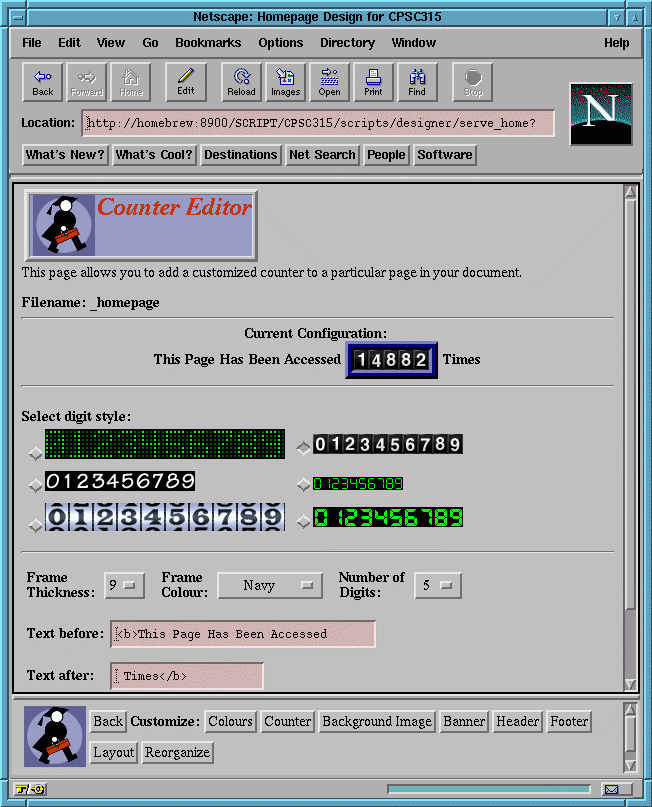Open the Frame Colour Navy dropdown
652x807 pixels.
[269, 585]
